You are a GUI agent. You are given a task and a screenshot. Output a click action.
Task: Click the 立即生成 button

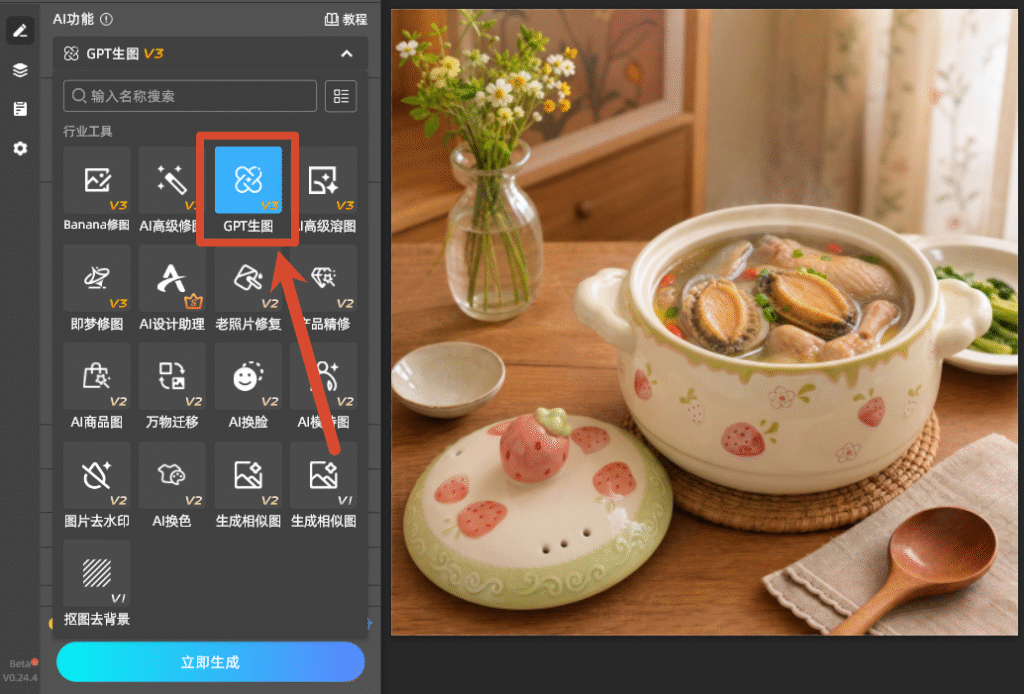coord(210,661)
